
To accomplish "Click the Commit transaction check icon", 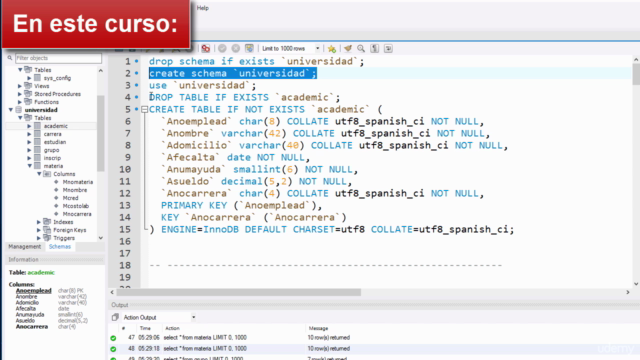I will pyautogui.click(x=222, y=49).
